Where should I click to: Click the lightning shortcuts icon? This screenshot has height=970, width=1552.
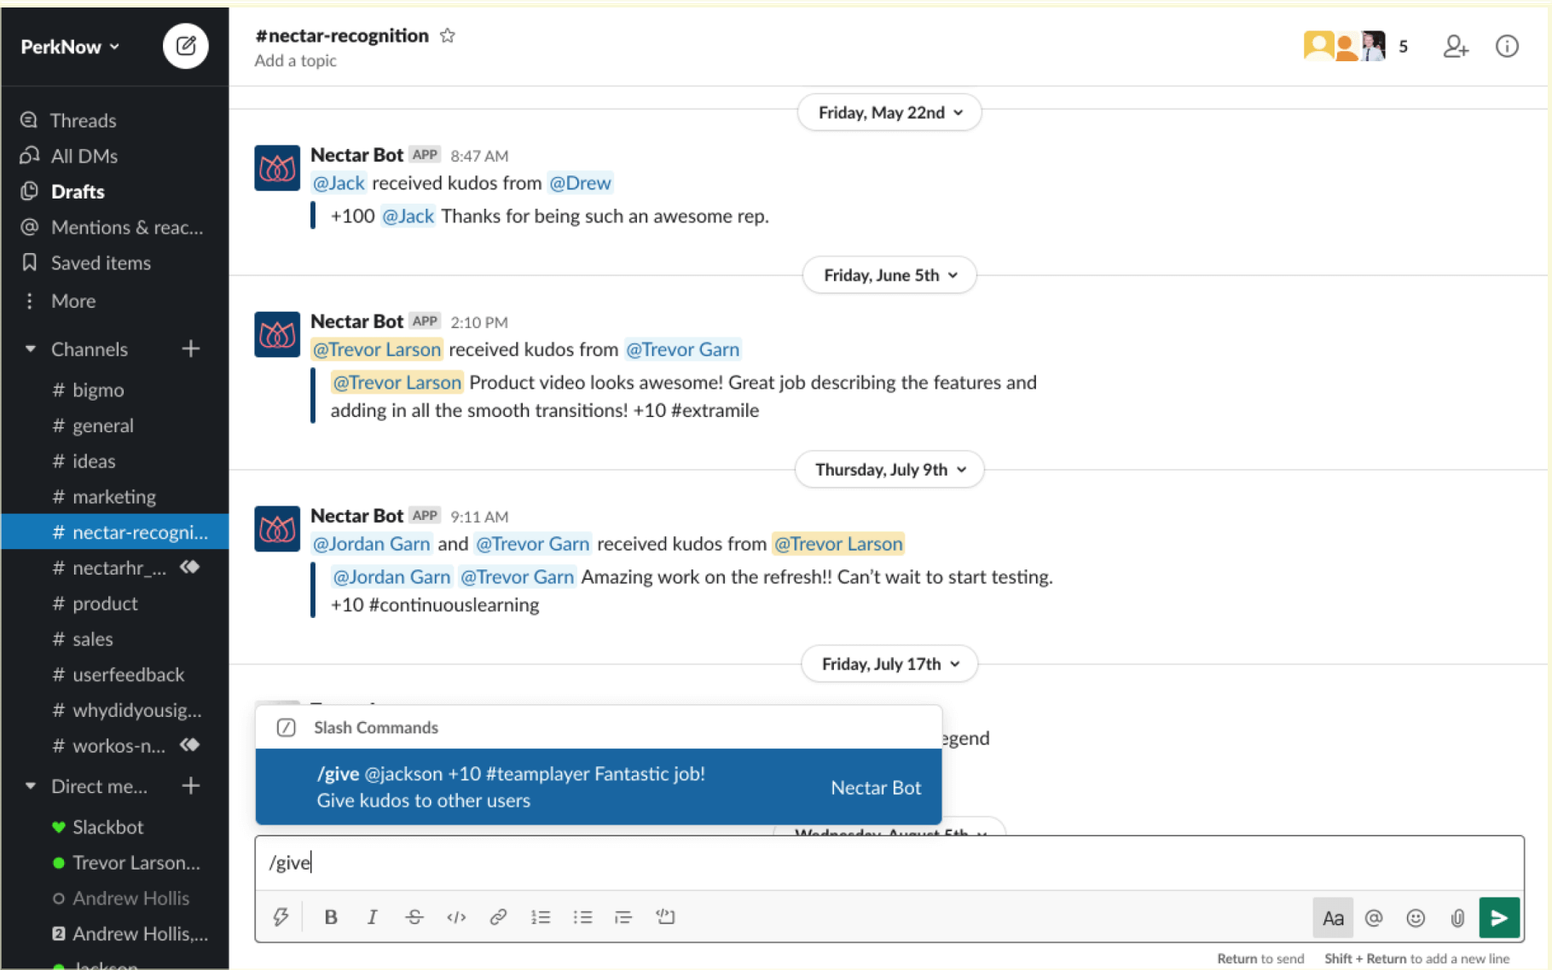click(281, 917)
